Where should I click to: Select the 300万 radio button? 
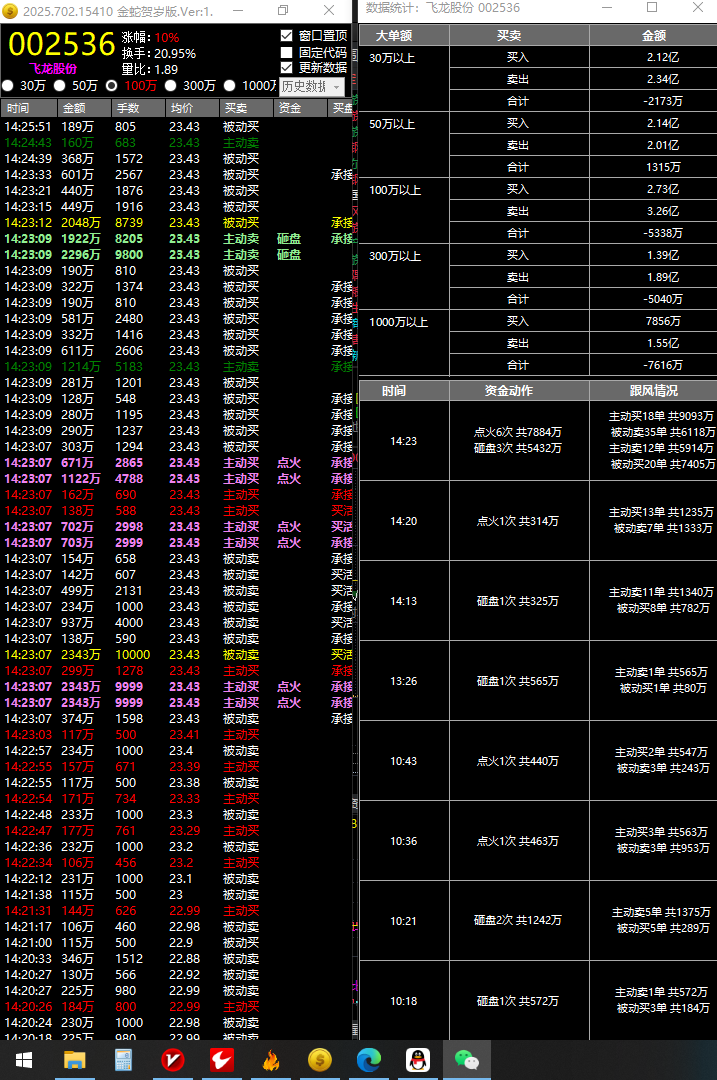(170, 85)
